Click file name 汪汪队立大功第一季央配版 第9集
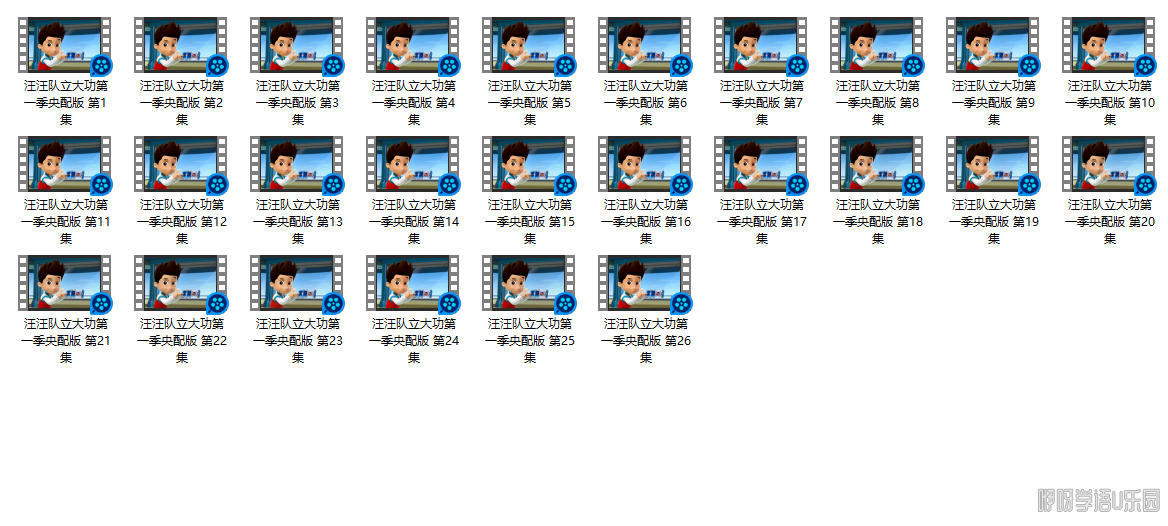Image resolution: width=1168 pixels, height=526 pixels. [994, 103]
